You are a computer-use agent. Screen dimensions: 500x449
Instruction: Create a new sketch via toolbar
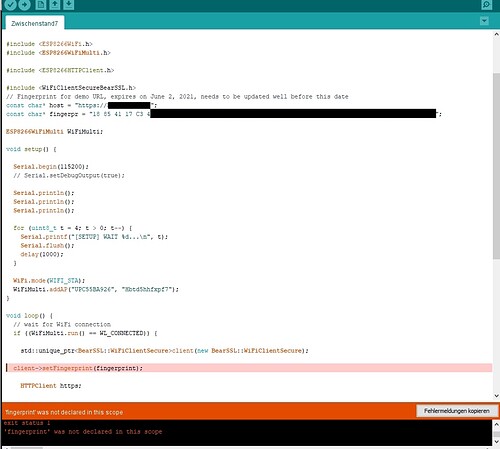click(41, 4)
